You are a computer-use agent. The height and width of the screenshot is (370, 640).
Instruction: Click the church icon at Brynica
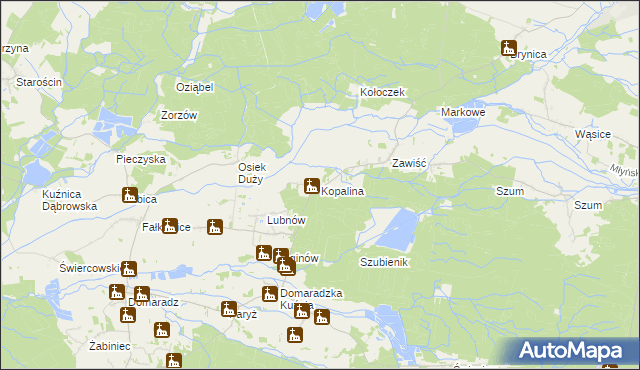click(x=509, y=48)
